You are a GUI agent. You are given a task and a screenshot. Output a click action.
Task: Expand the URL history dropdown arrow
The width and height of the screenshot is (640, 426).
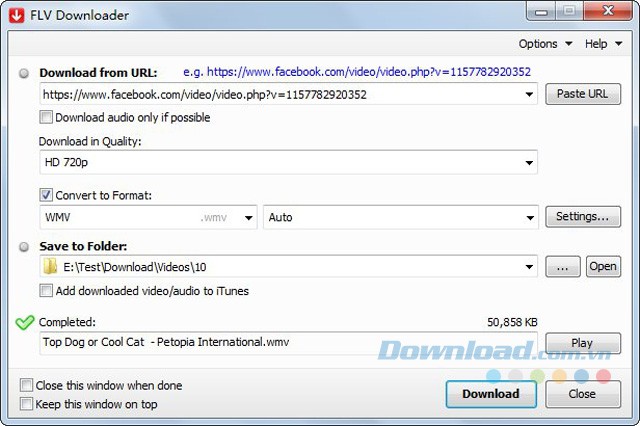click(529, 94)
